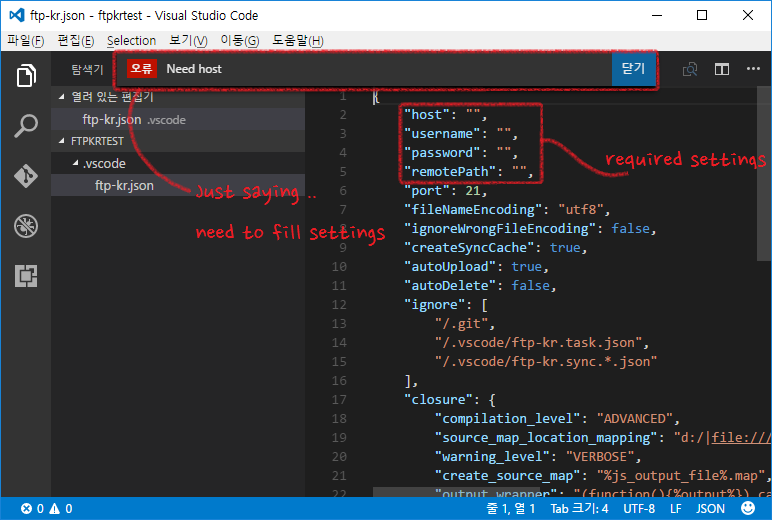Click the "host" key in line 2
The image size is (772, 520).
(x=426, y=115)
